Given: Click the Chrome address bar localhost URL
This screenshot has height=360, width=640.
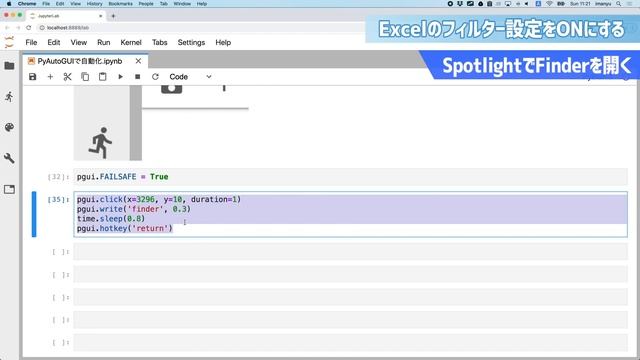Looking at the screenshot, I should tap(68, 28).
